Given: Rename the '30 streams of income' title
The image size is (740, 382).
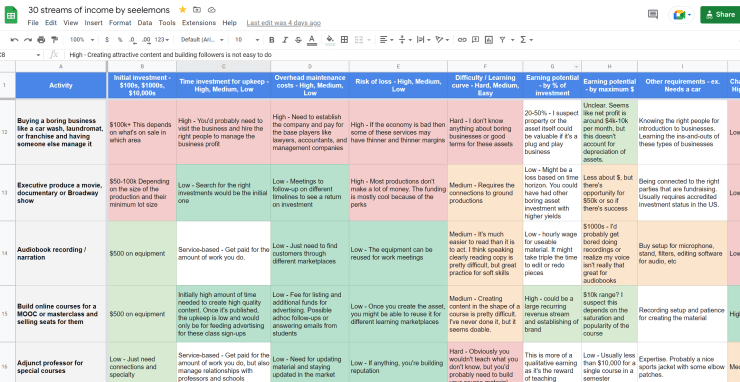Looking at the screenshot, I should click(x=99, y=10).
